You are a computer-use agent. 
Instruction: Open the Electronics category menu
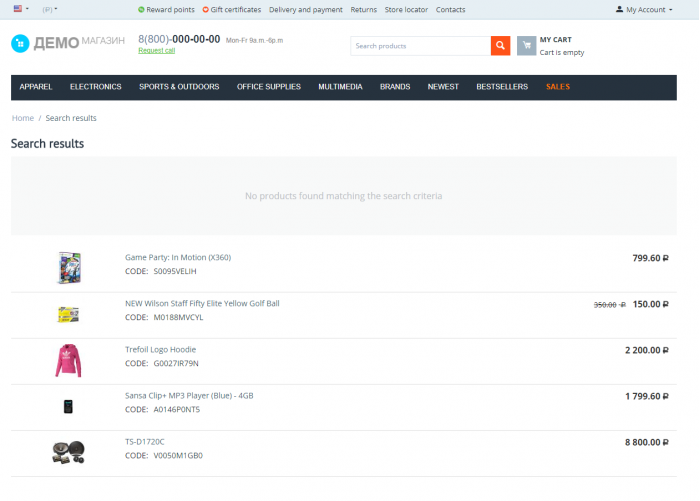click(96, 87)
